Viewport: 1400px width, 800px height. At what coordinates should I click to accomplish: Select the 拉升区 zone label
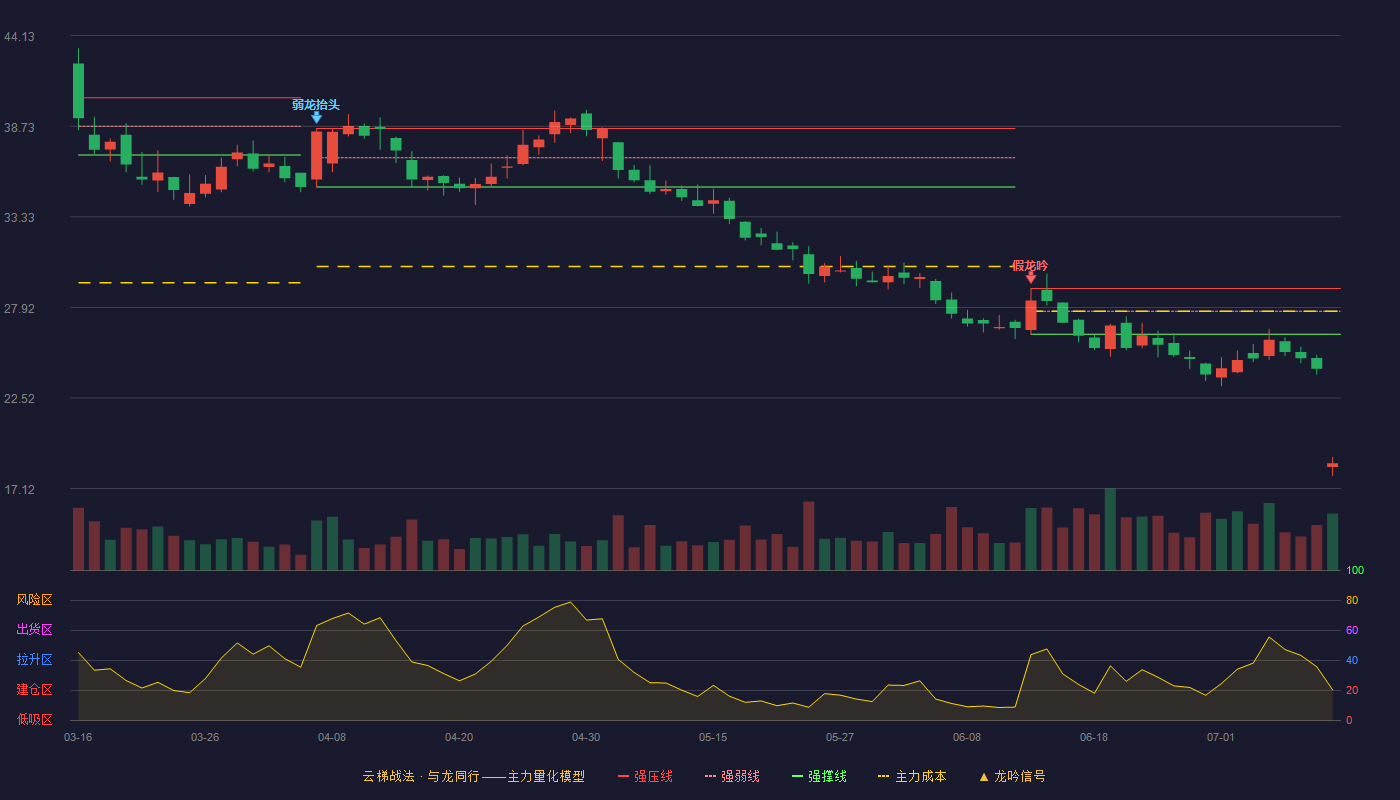pos(34,660)
